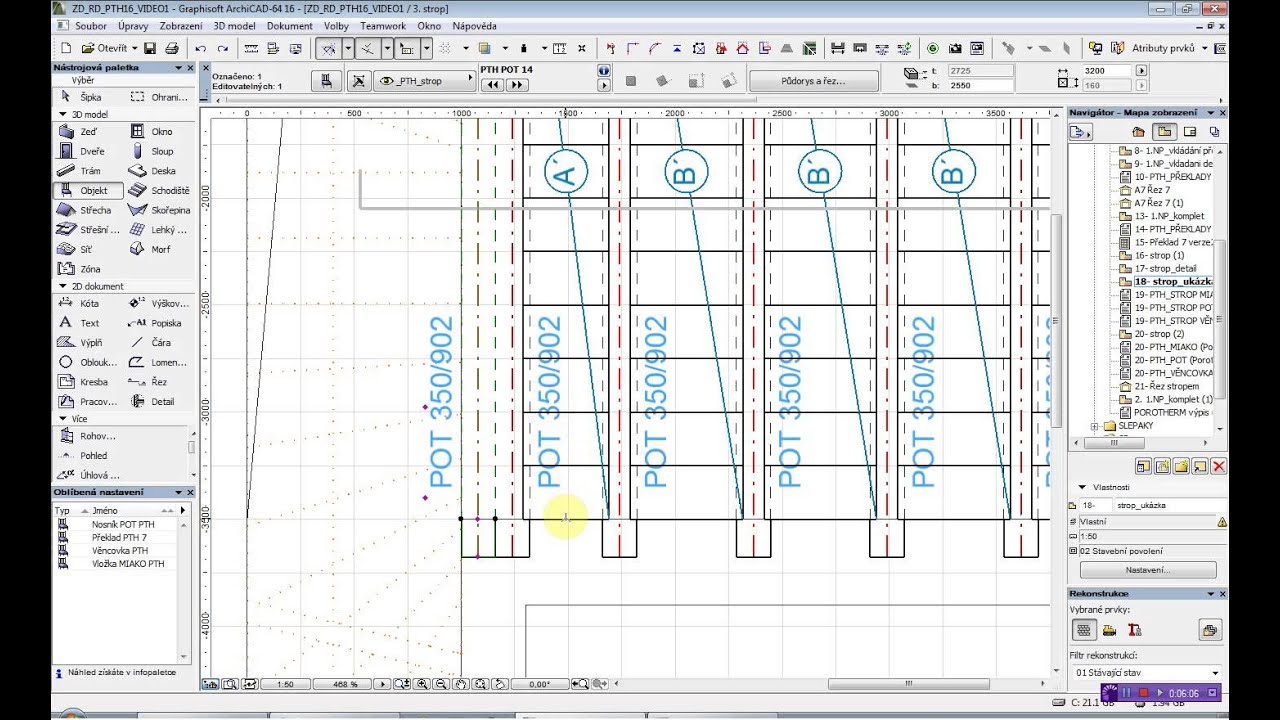Collapse the Více tool group
The image size is (1280, 720).
(x=62, y=418)
